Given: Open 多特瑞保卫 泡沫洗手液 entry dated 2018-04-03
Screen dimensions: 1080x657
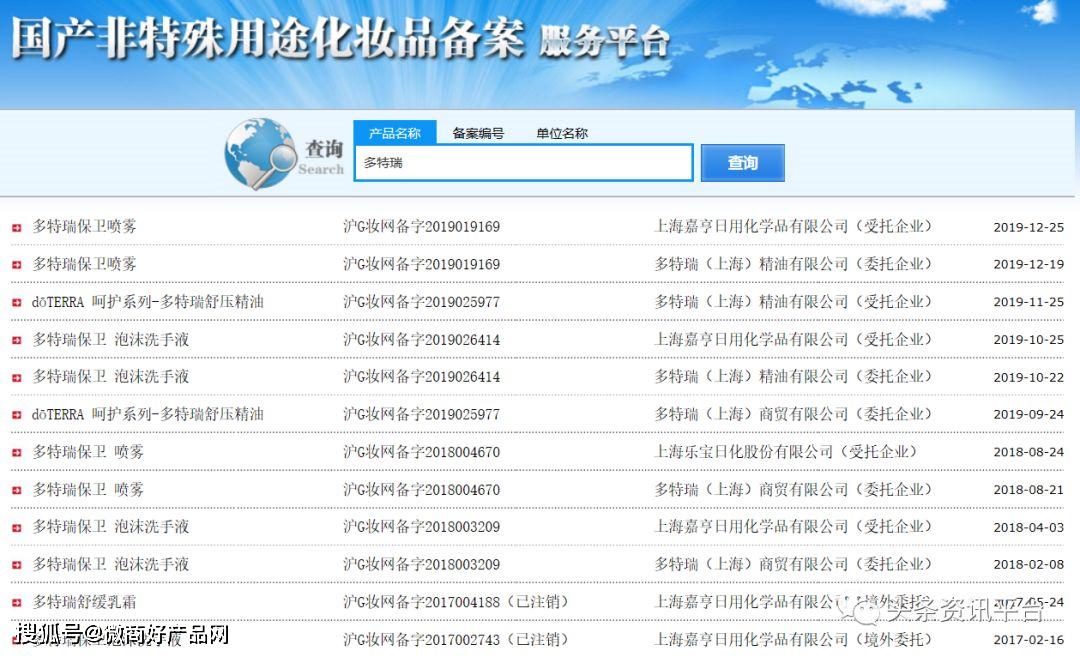Looking at the screenshot, I should click(110, 527).
